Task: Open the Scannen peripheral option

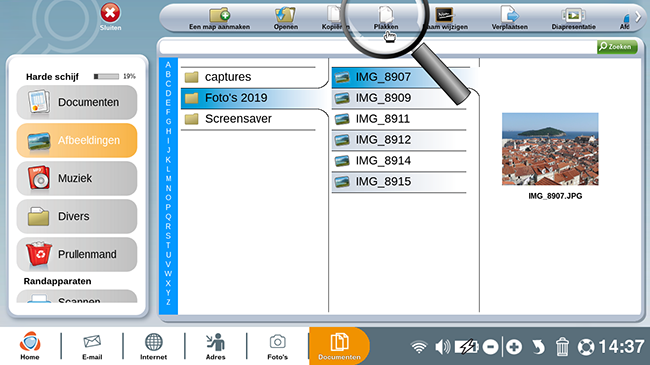Action: (x=77, y=297)
